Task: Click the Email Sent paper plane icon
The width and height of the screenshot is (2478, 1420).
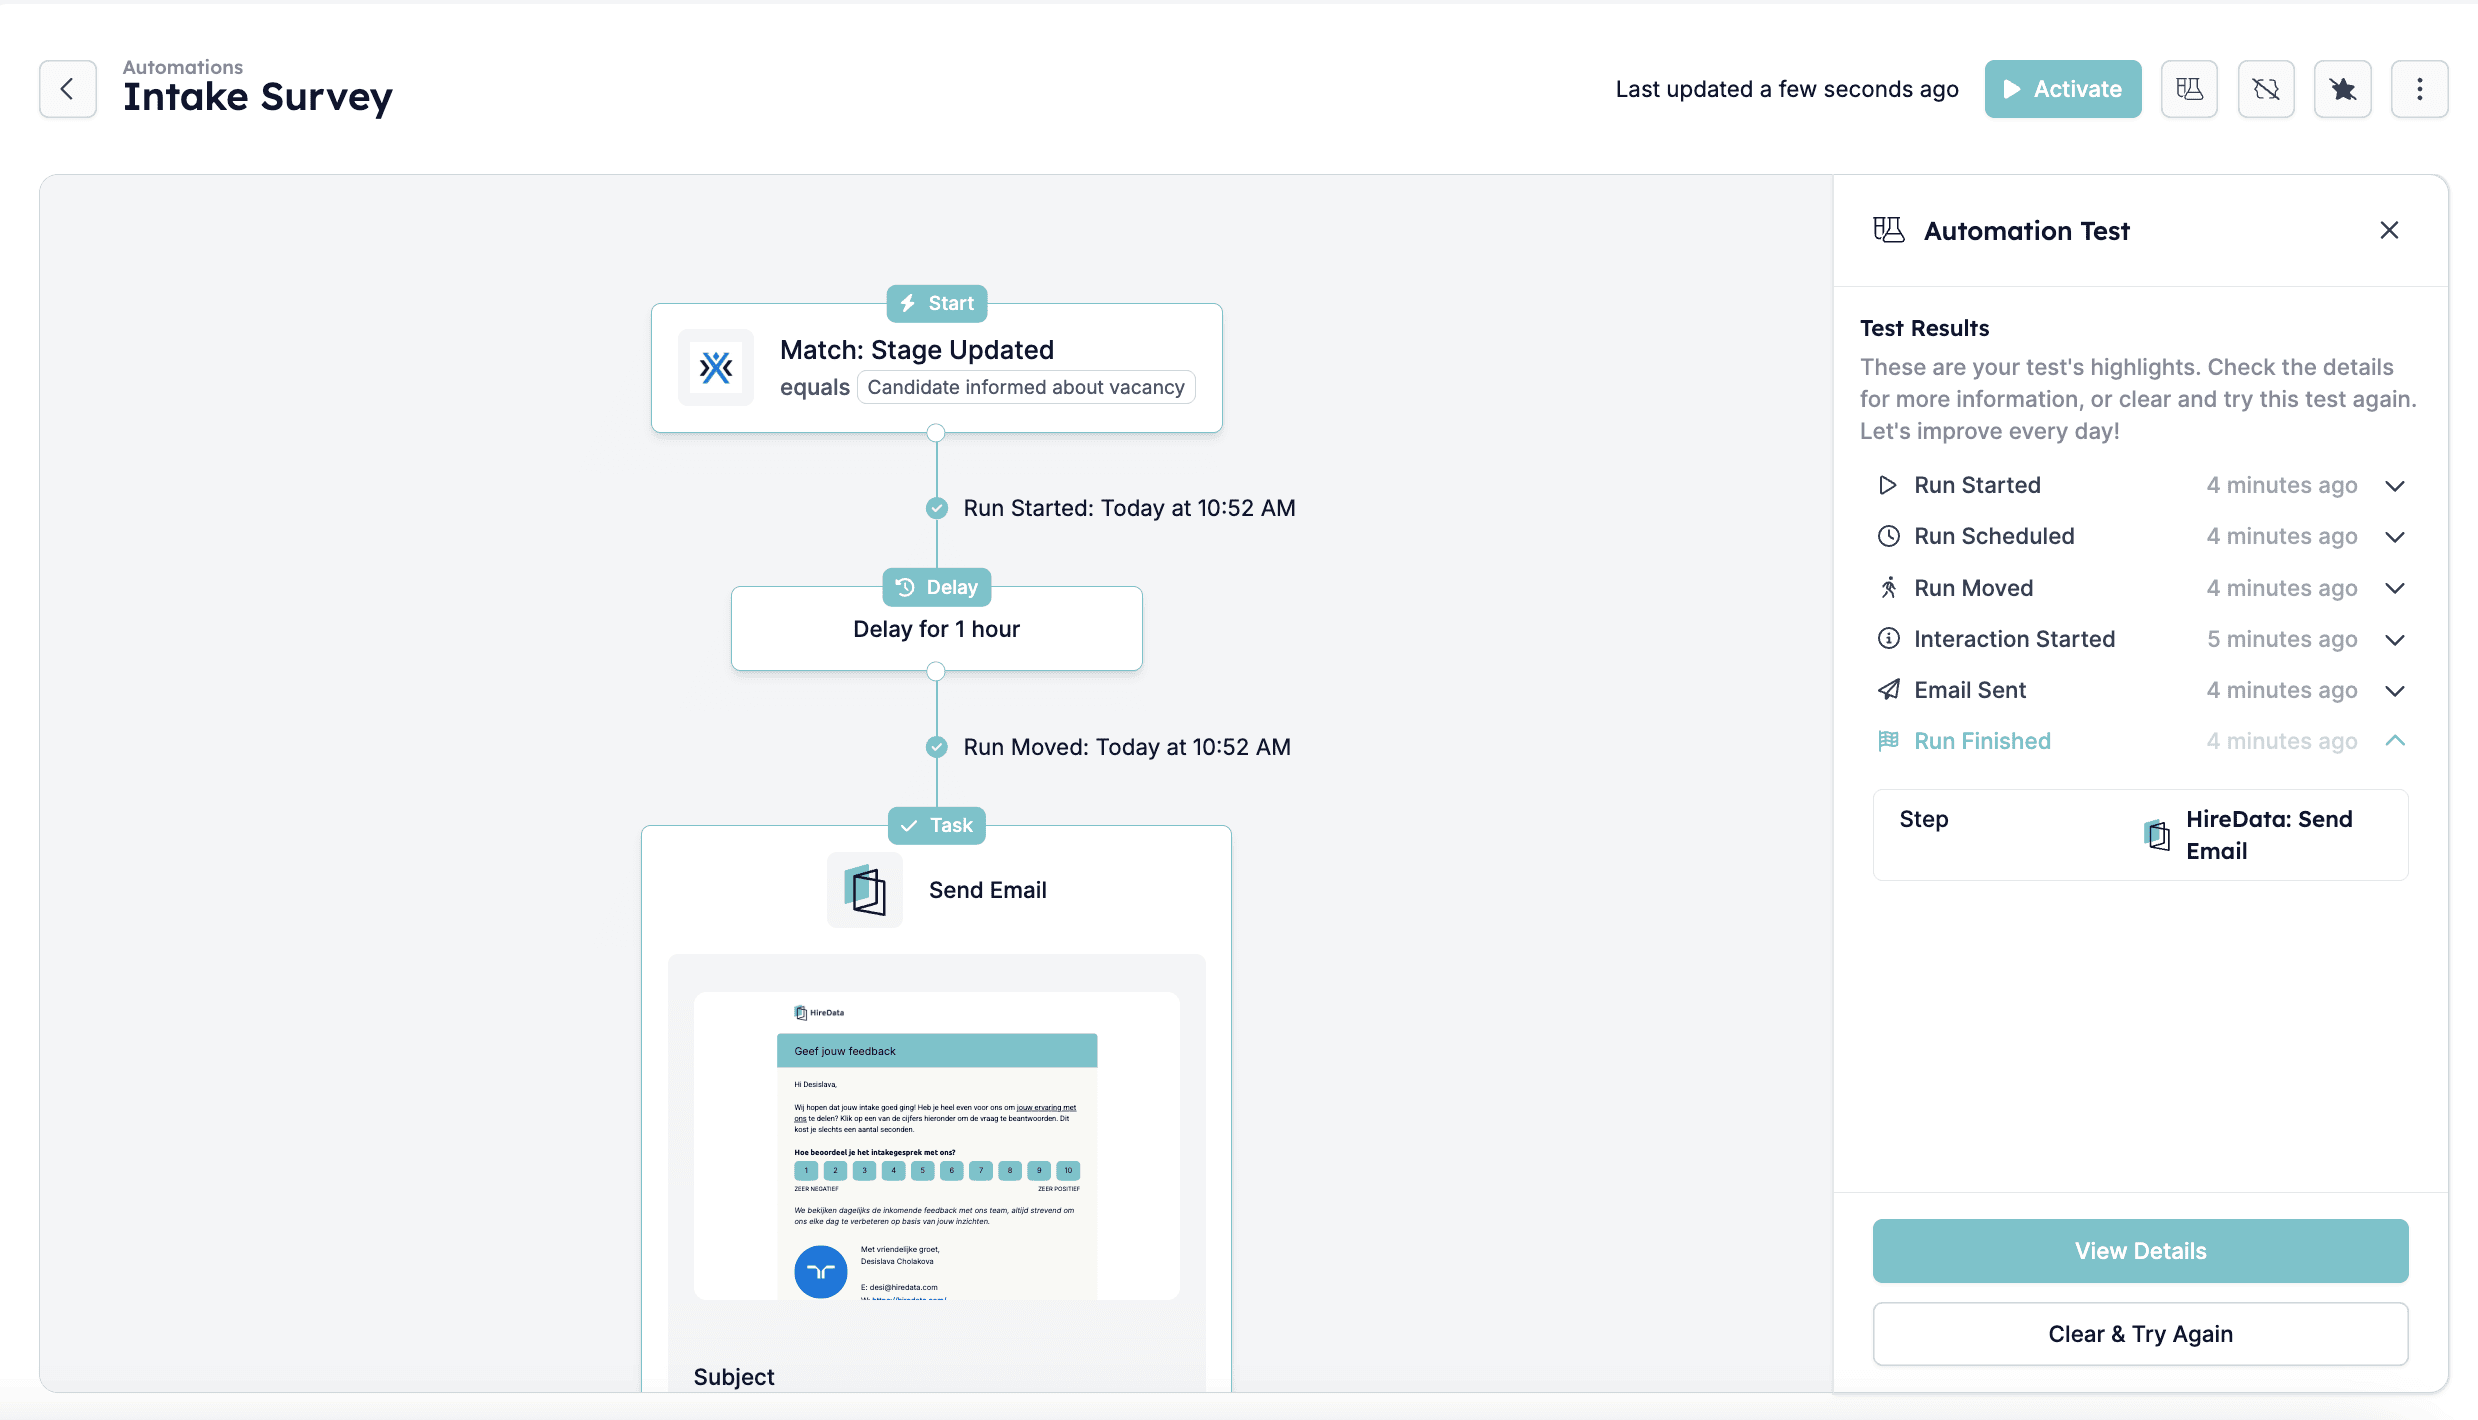Action: click(x=1888, y=690)
